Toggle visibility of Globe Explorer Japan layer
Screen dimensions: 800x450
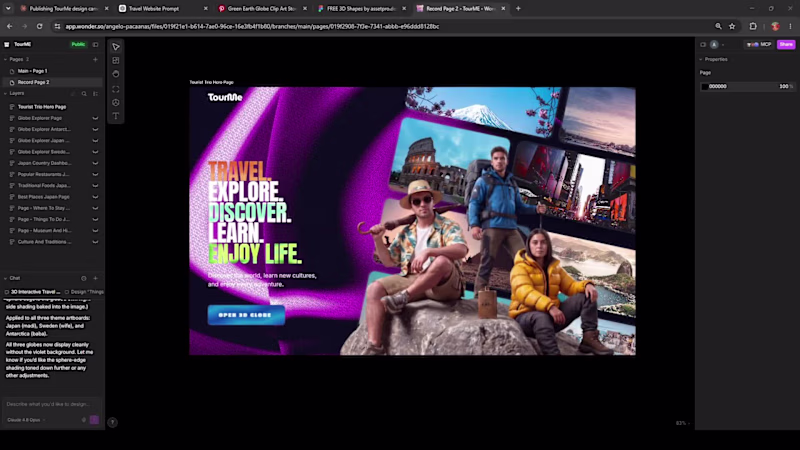[95, 141]
